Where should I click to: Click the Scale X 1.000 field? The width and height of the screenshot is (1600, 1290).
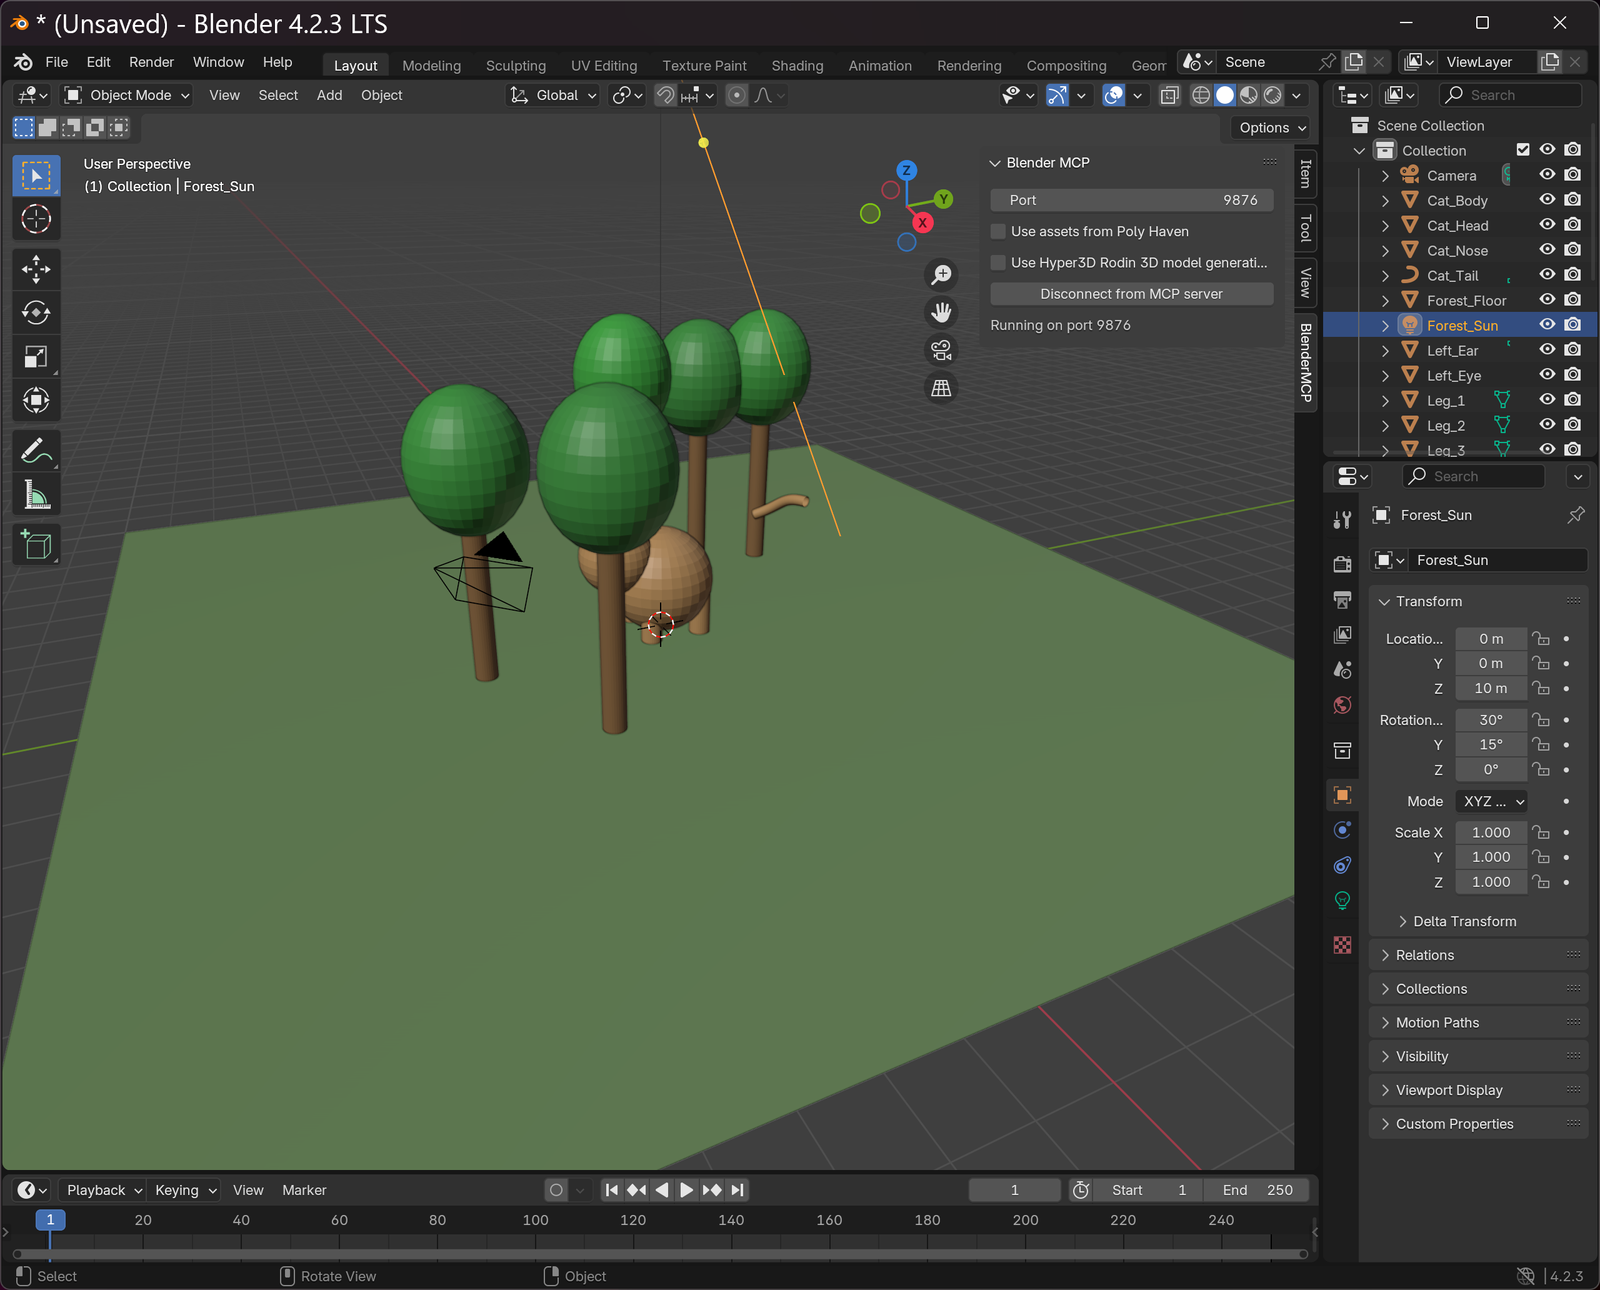click(x=1490, y=832)
